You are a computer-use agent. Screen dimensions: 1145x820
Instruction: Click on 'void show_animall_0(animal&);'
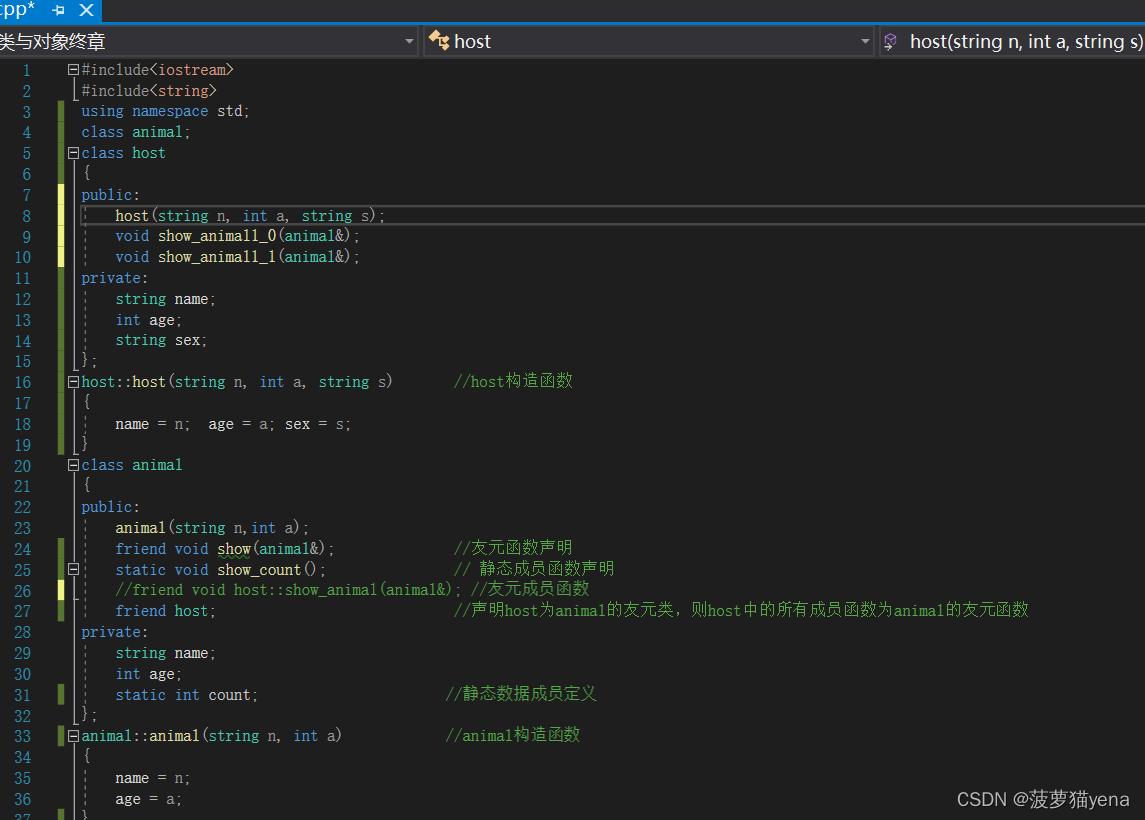click(x=237, y=236)
